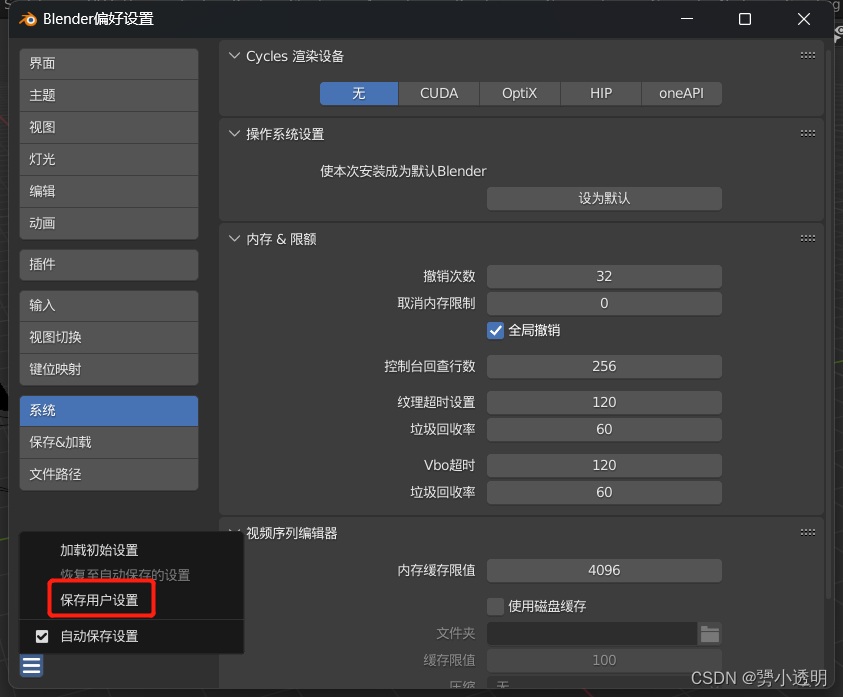Toggle the 全局撤销 checkbox
Viewport: 843px width, 697px height.
tap(495, 330)
